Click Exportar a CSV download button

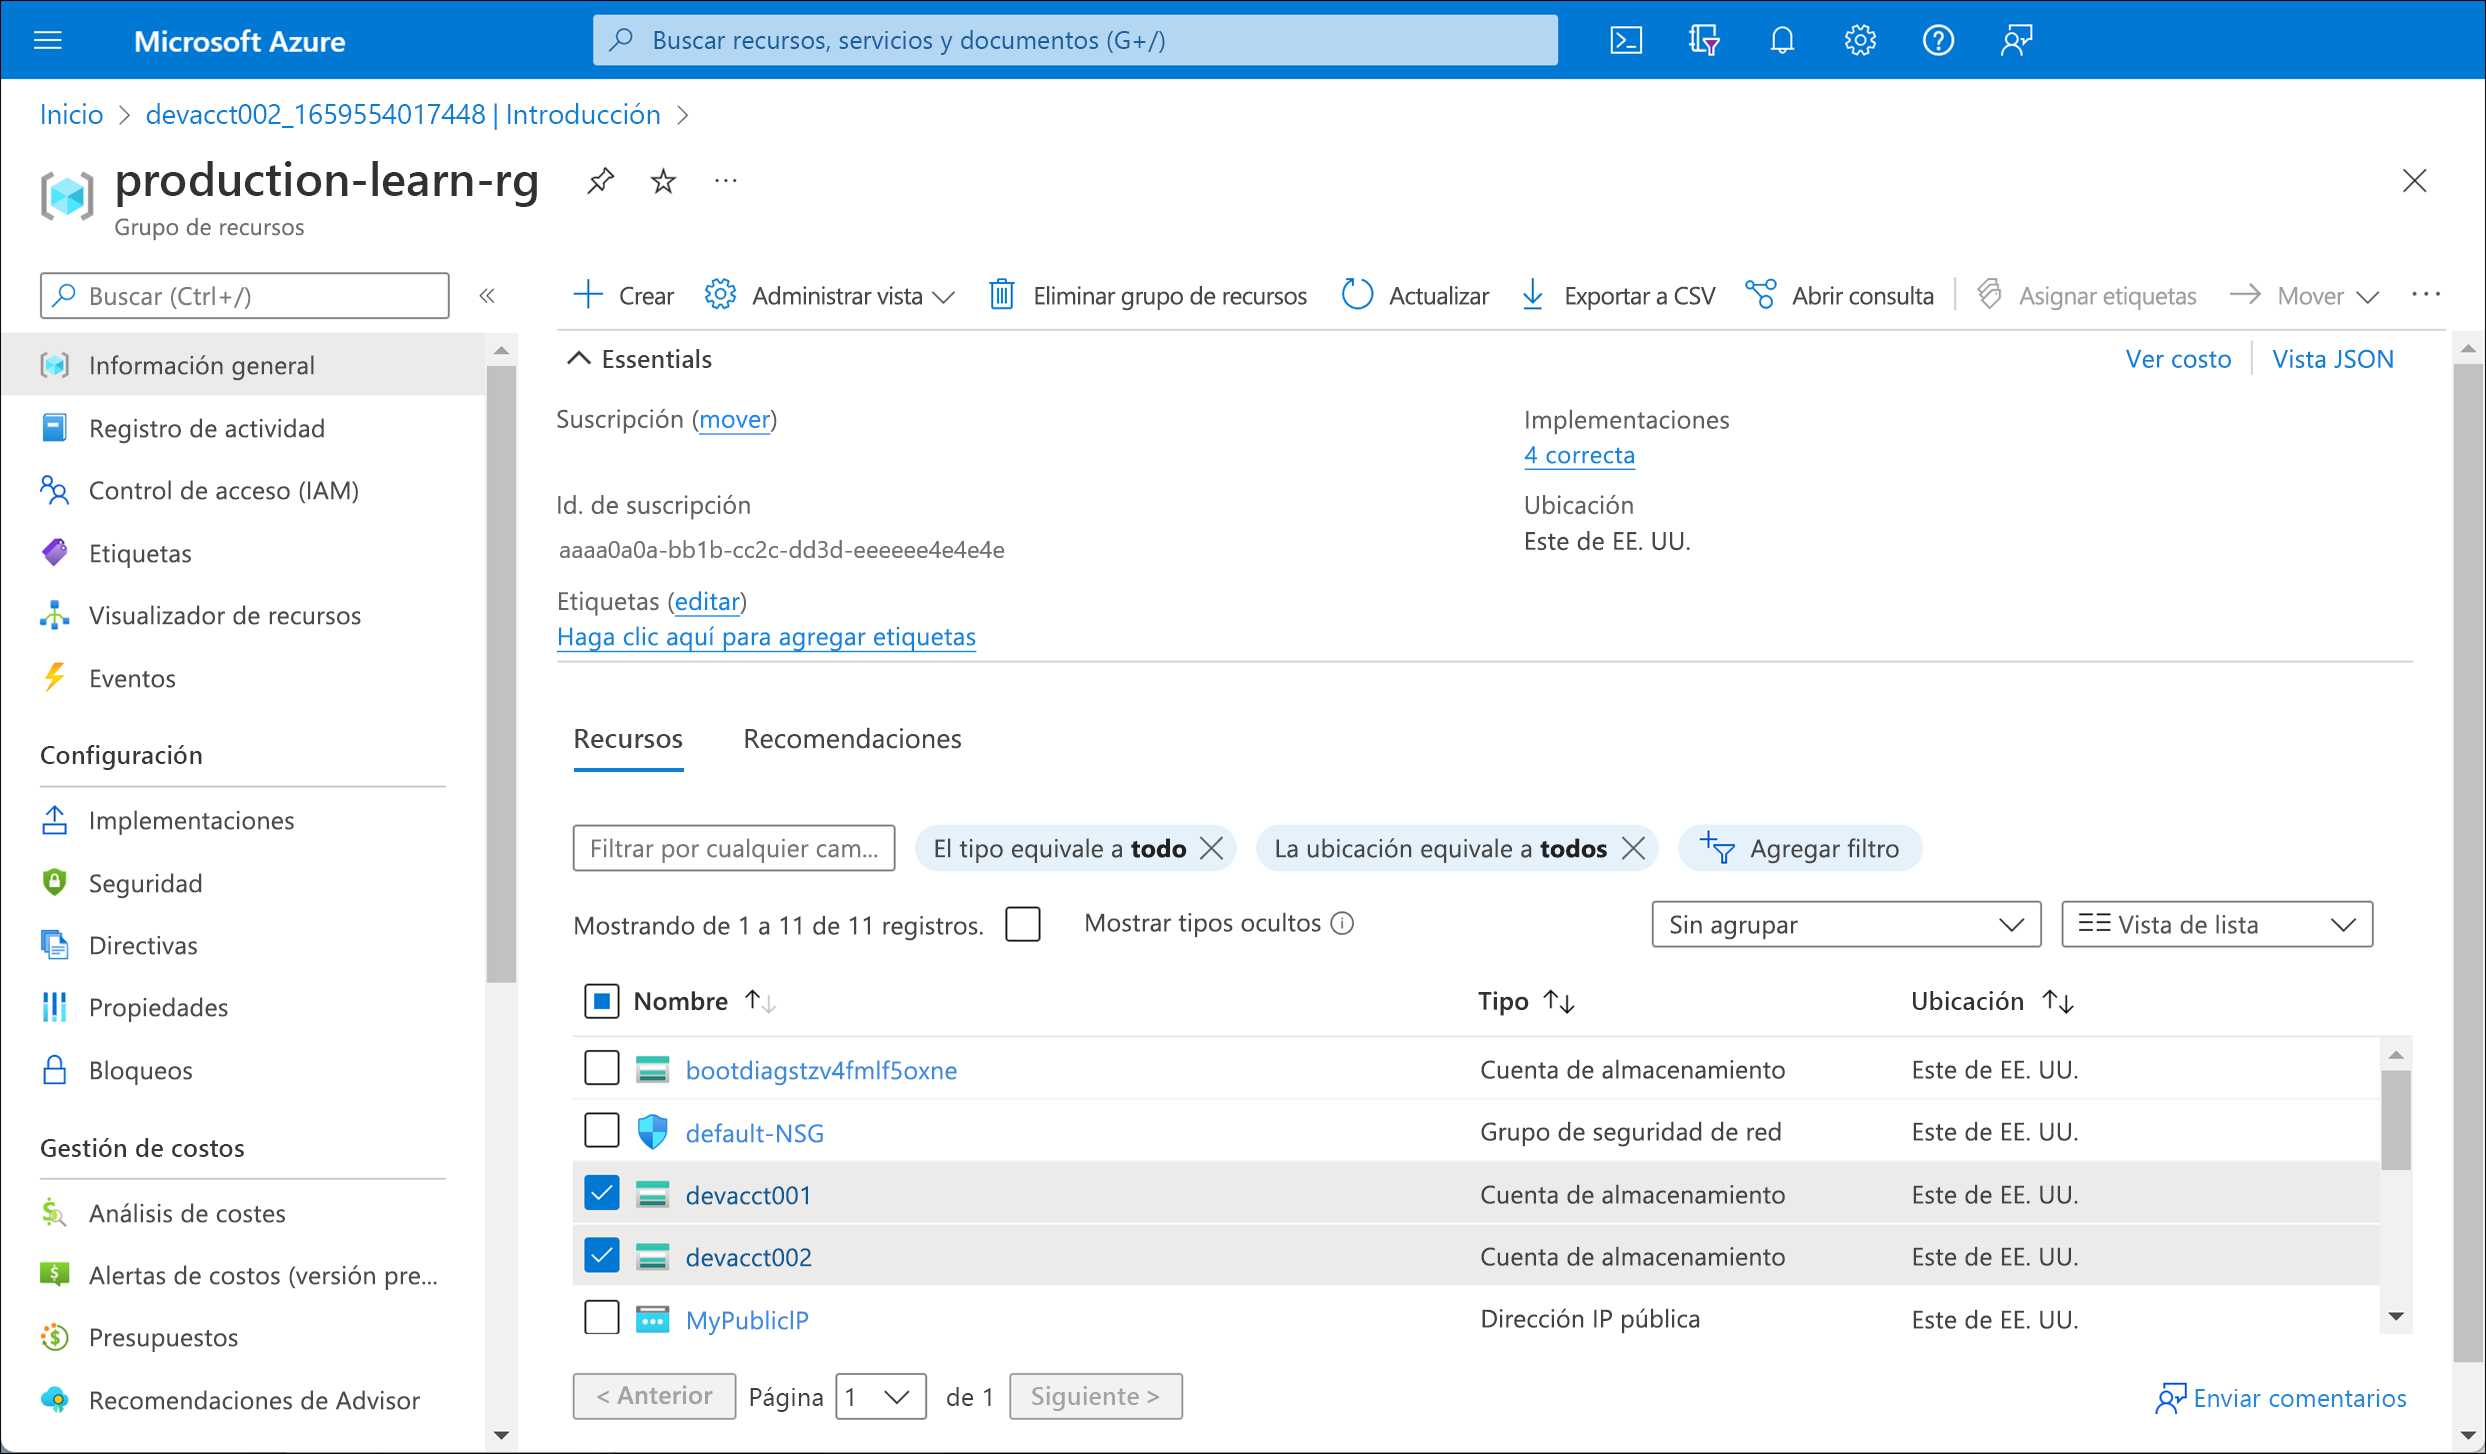(x=1618, y=296)
